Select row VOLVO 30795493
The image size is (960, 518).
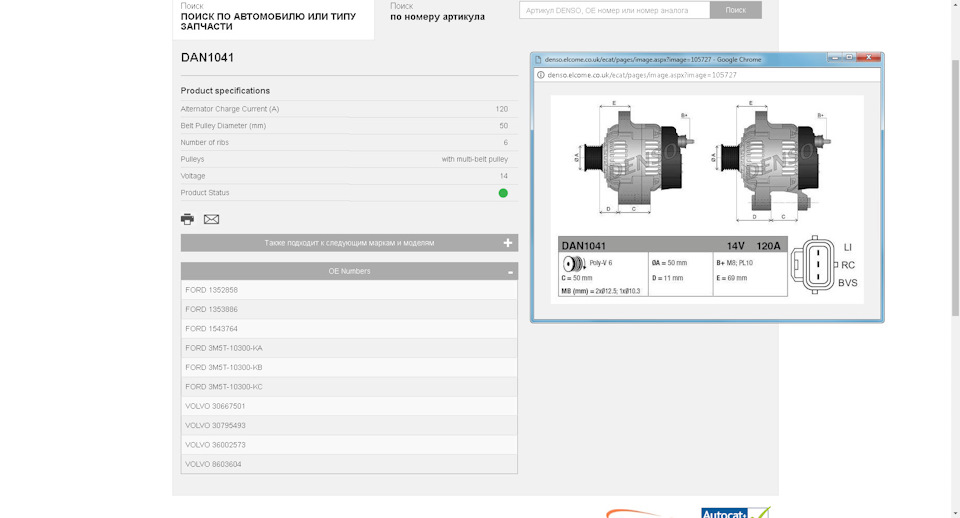pyautogui.click(x=349, y=426)
